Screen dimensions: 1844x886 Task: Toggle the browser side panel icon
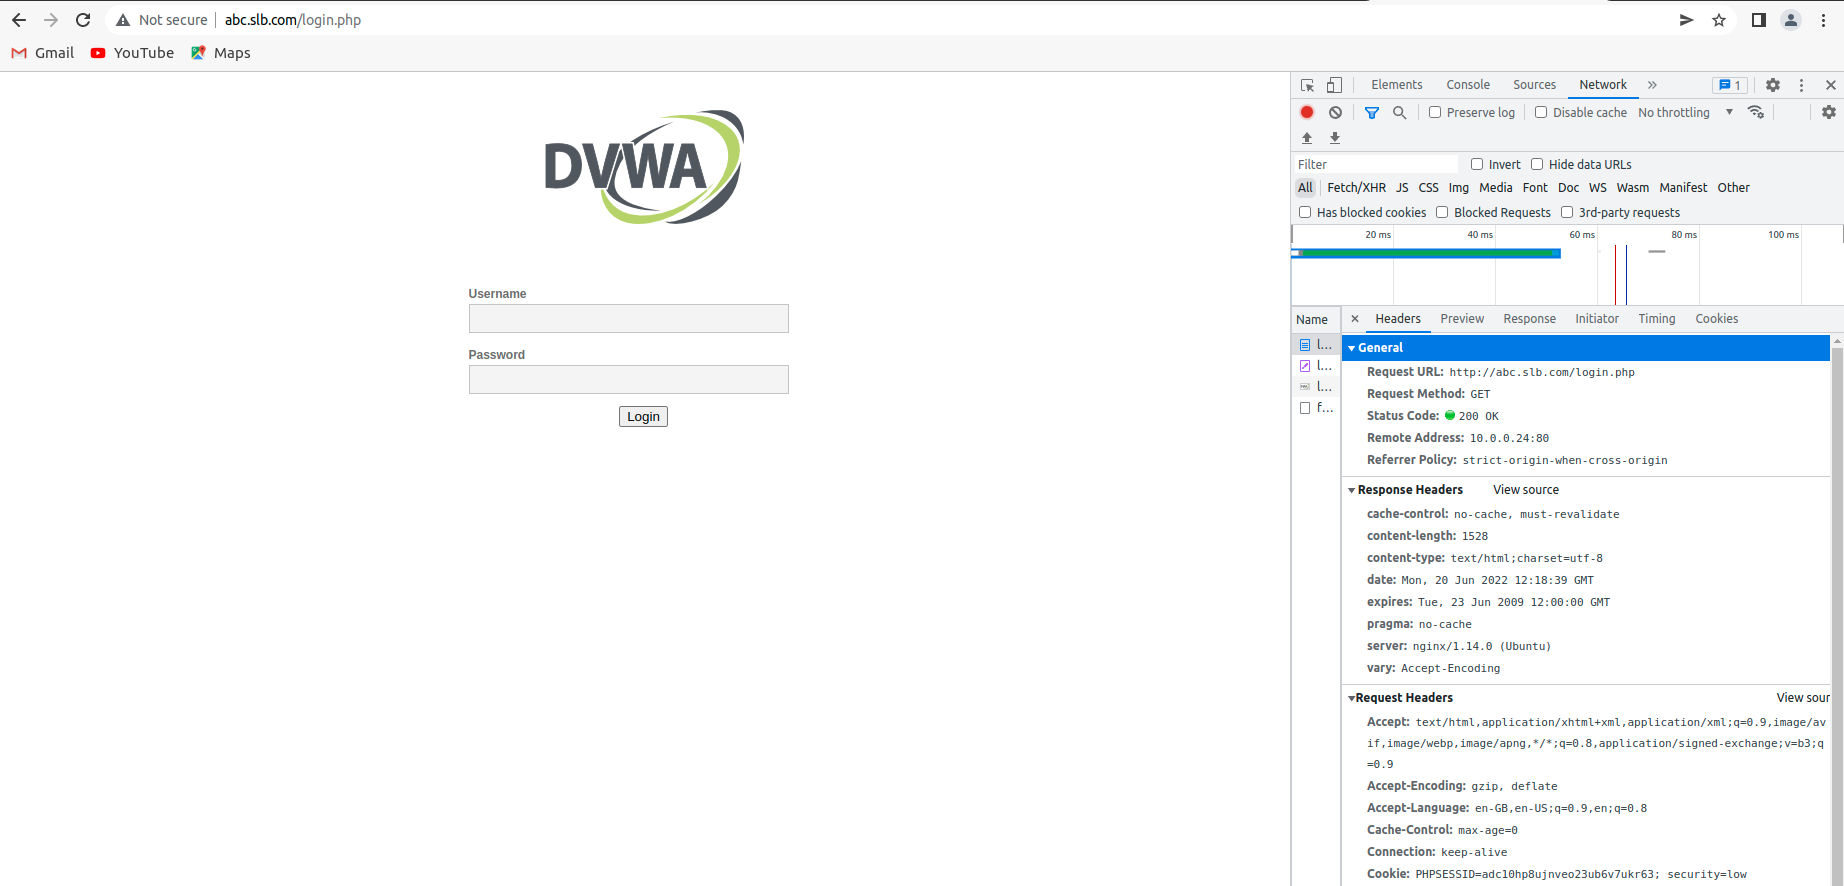[x=1759, y=20]
